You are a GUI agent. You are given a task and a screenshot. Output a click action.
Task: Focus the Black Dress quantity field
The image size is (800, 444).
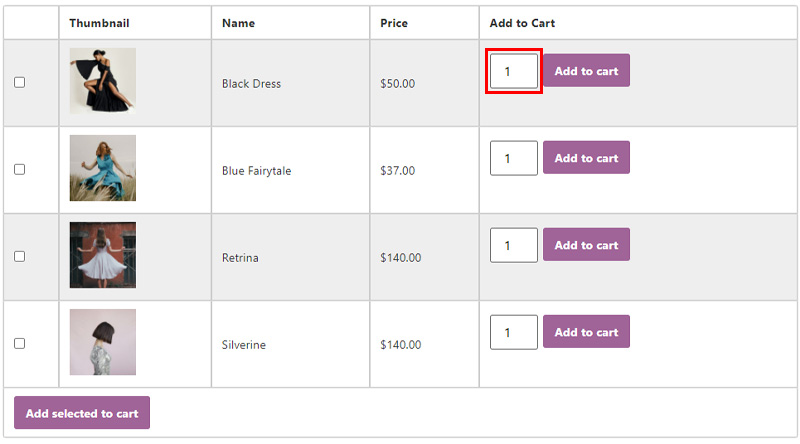514,71
